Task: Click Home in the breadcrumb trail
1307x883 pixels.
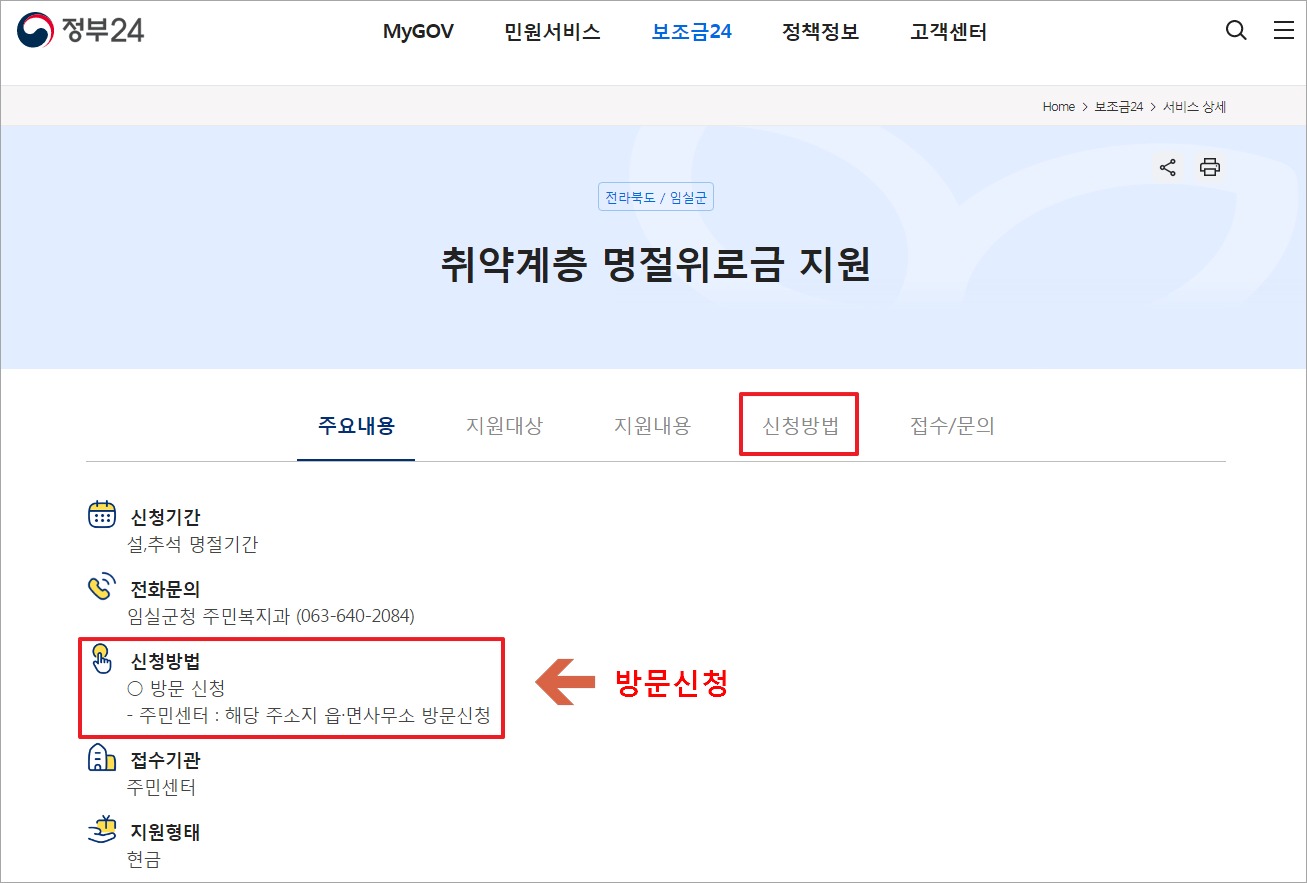Action: tap(1058, 106)
